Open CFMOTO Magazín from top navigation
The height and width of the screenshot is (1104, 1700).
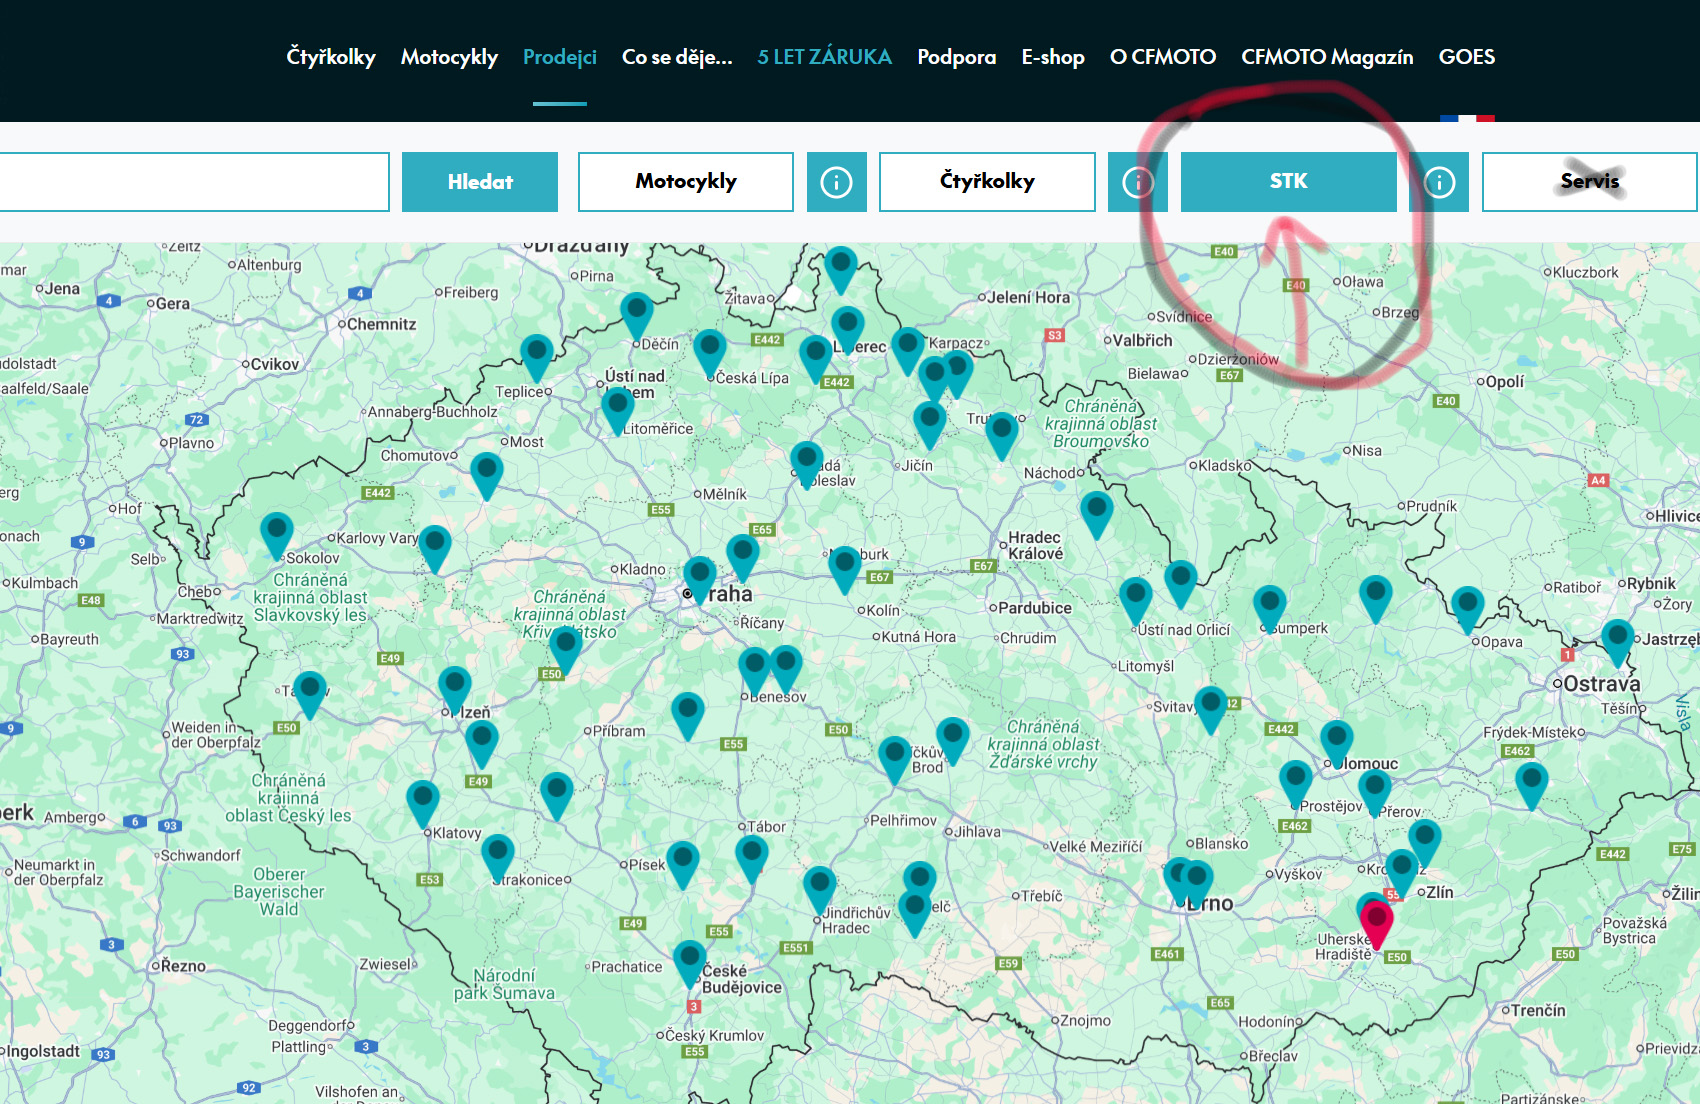[1326, 57]
